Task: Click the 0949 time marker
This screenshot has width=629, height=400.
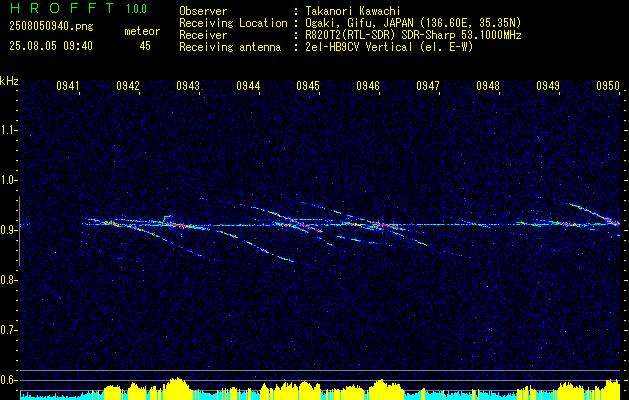Action: coord(548,85)
